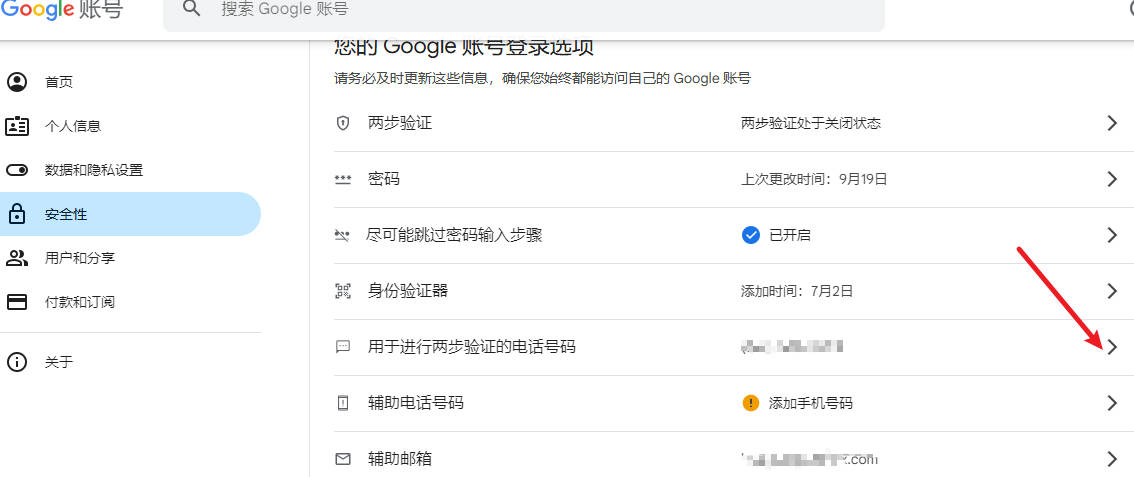Click the orange warning icon by 添加手机号码

pyautogui.click(x=751, y=403)
